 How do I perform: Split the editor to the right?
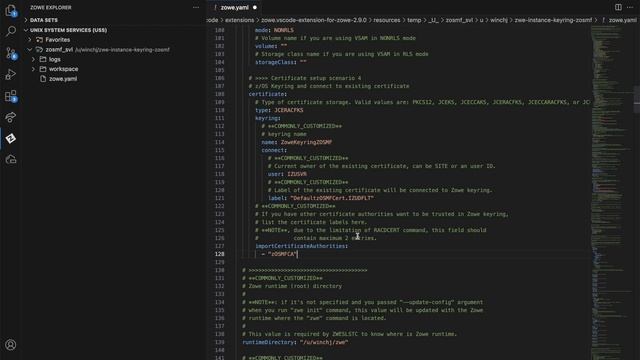(x=618, y=7)
